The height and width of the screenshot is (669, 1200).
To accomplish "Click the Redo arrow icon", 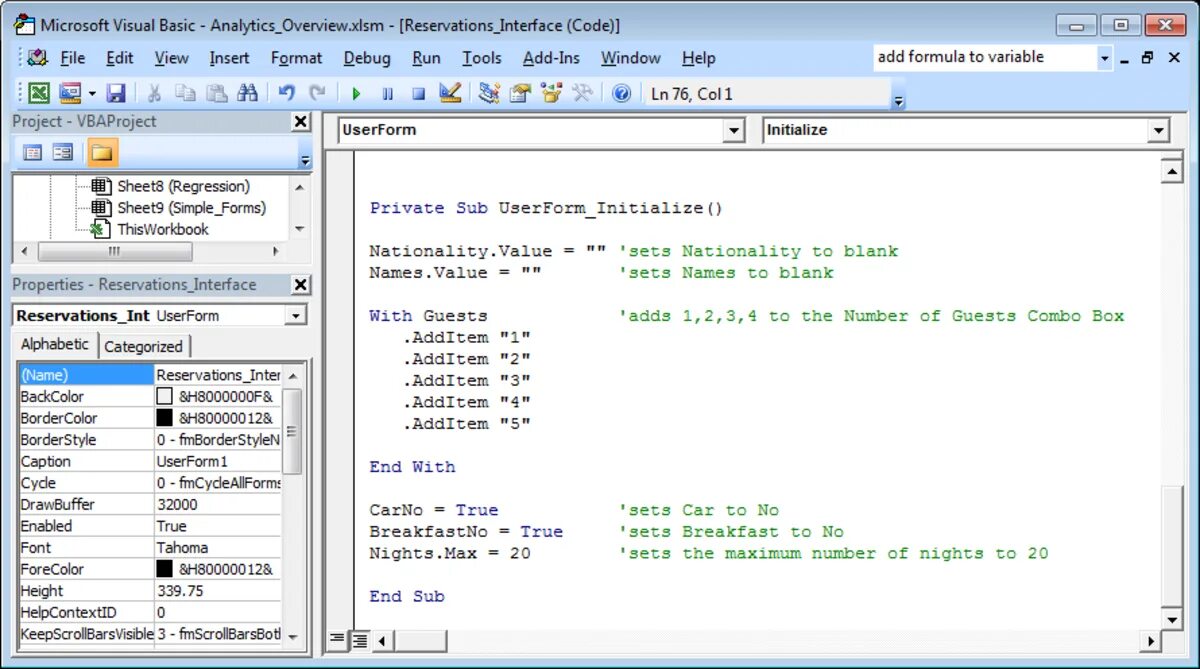I will coord(317,94).
